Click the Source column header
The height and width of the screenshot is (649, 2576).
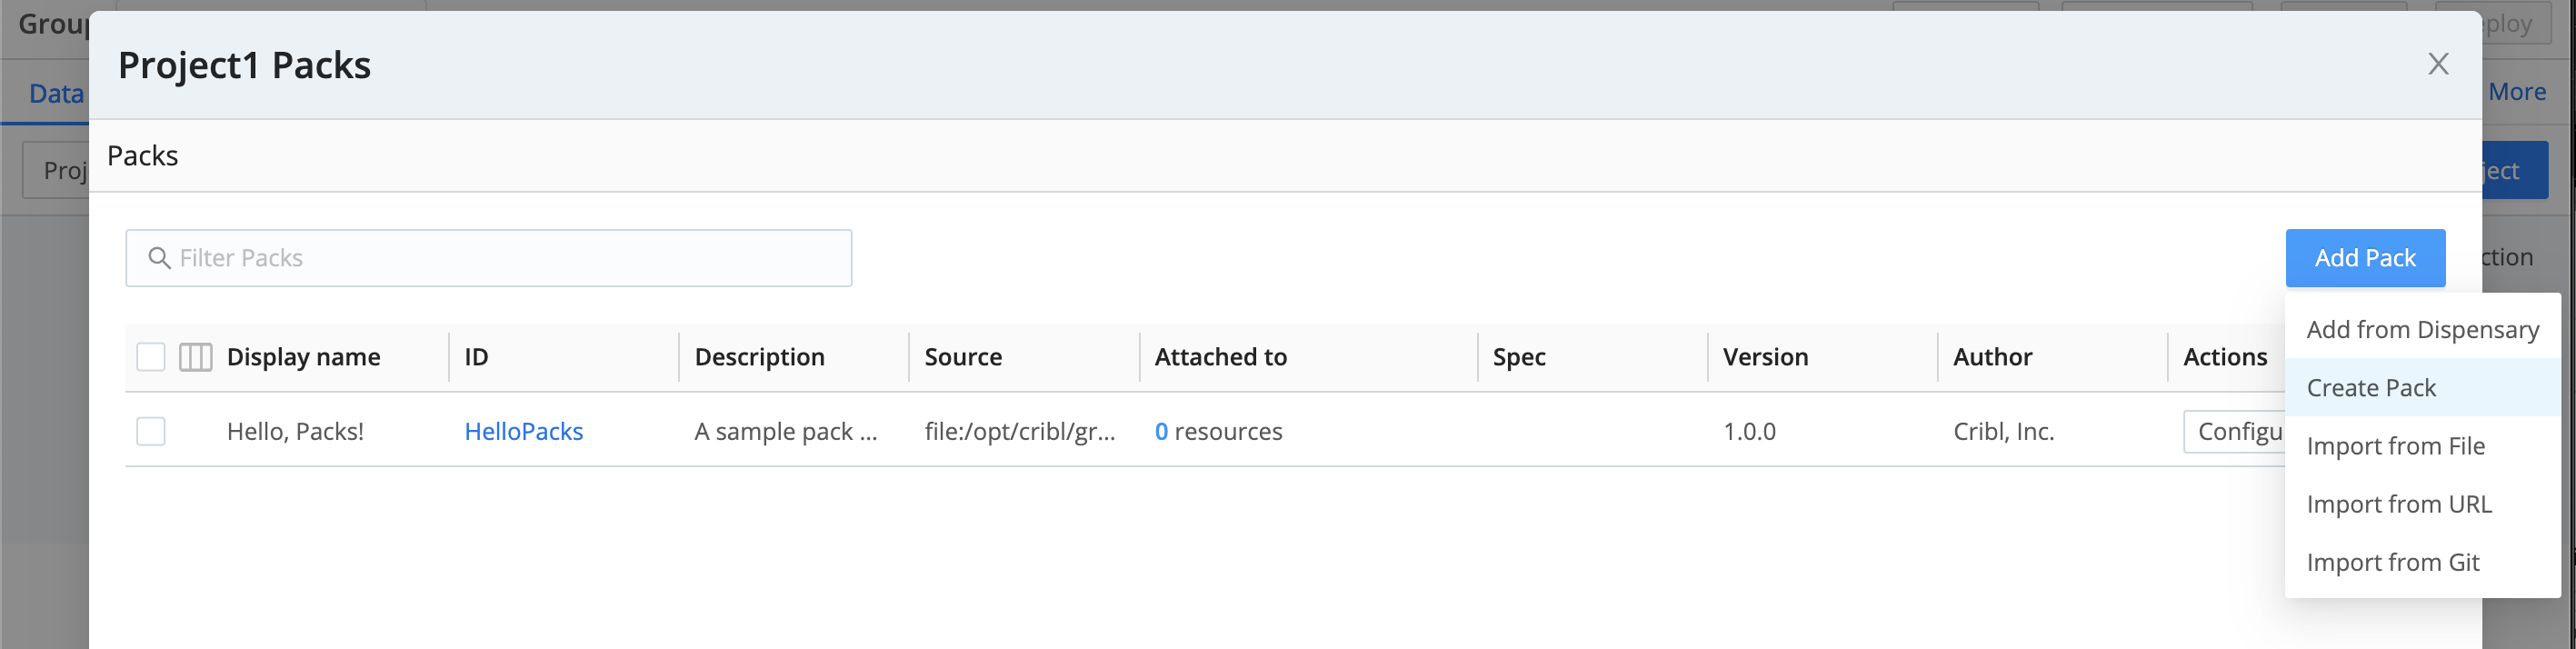click(962, 357)
